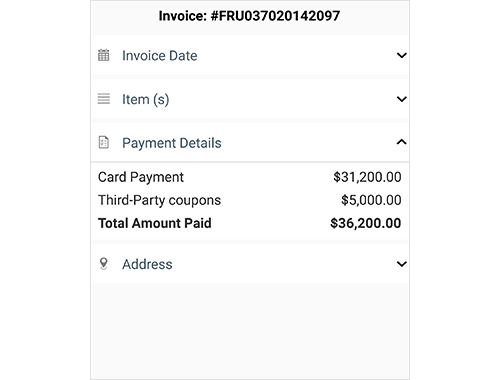Expand the Item (s) section chevron
This screenshot has height=380, width=500.
(402, 99)
